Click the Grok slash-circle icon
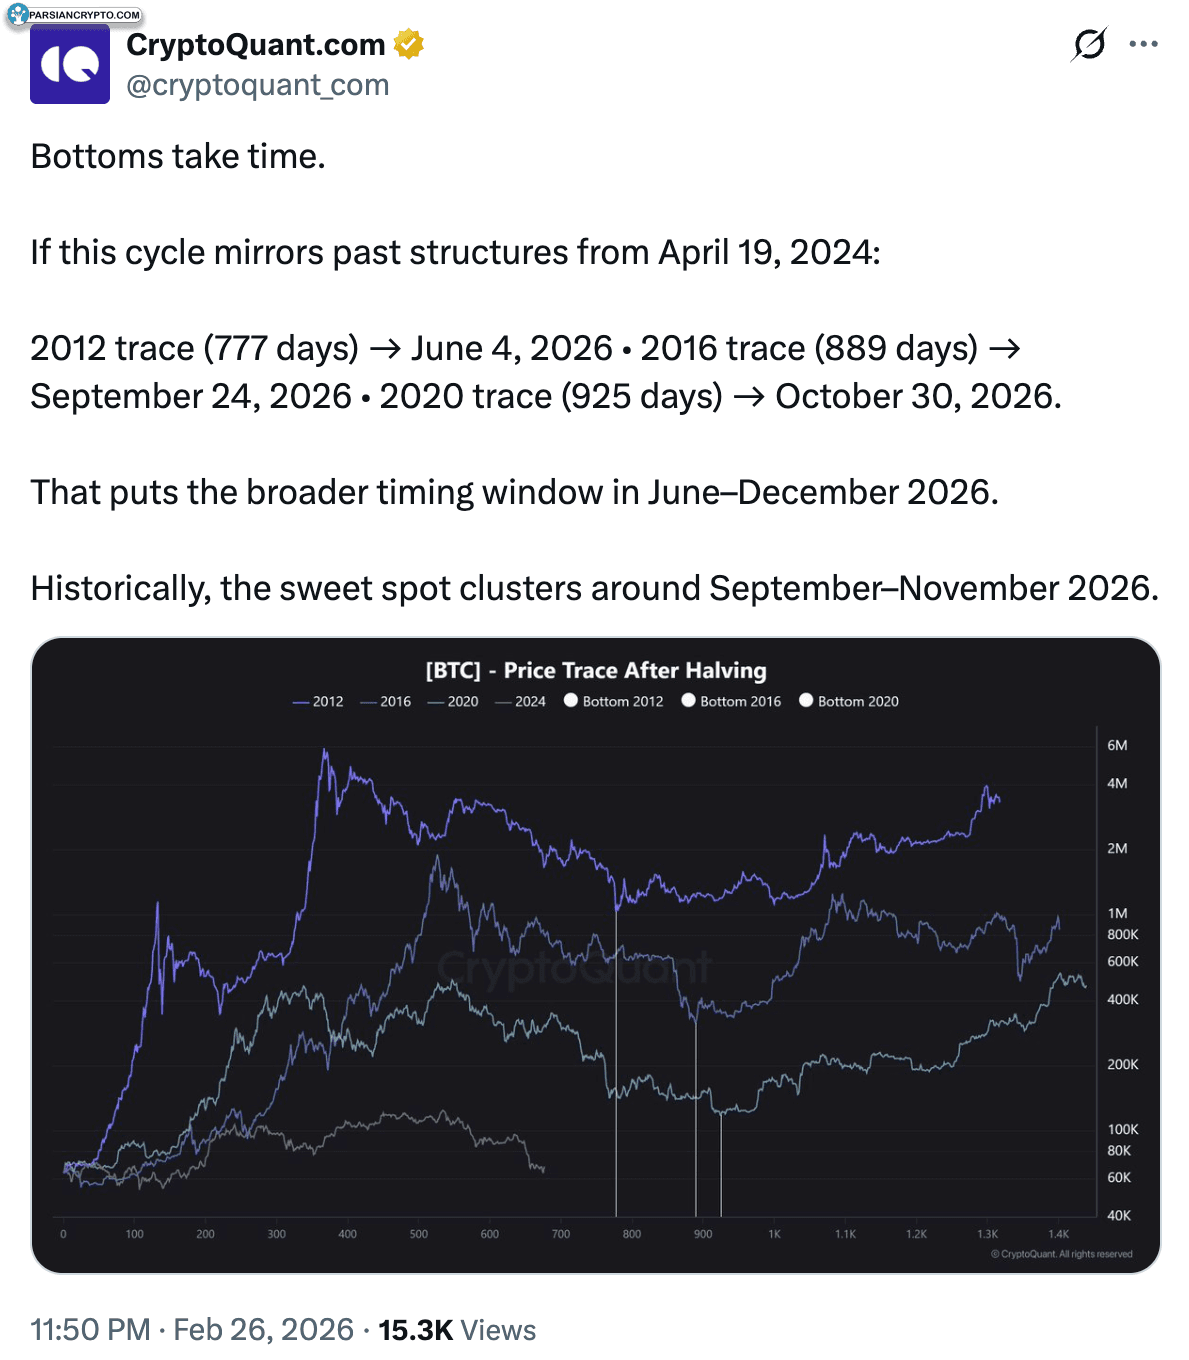The width and height of the screenshot is (1189, 1360). [x=1089, y=44]
